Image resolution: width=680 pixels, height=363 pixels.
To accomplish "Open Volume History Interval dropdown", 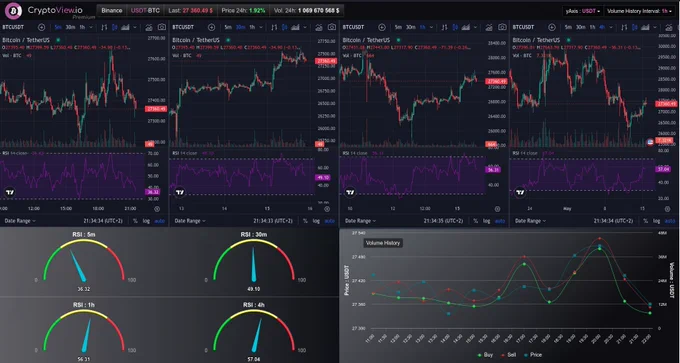I will 640,11.
